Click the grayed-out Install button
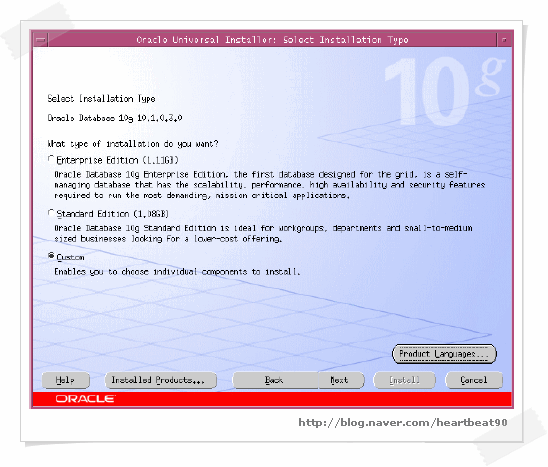The image size is (548, 467). [404, 380]
